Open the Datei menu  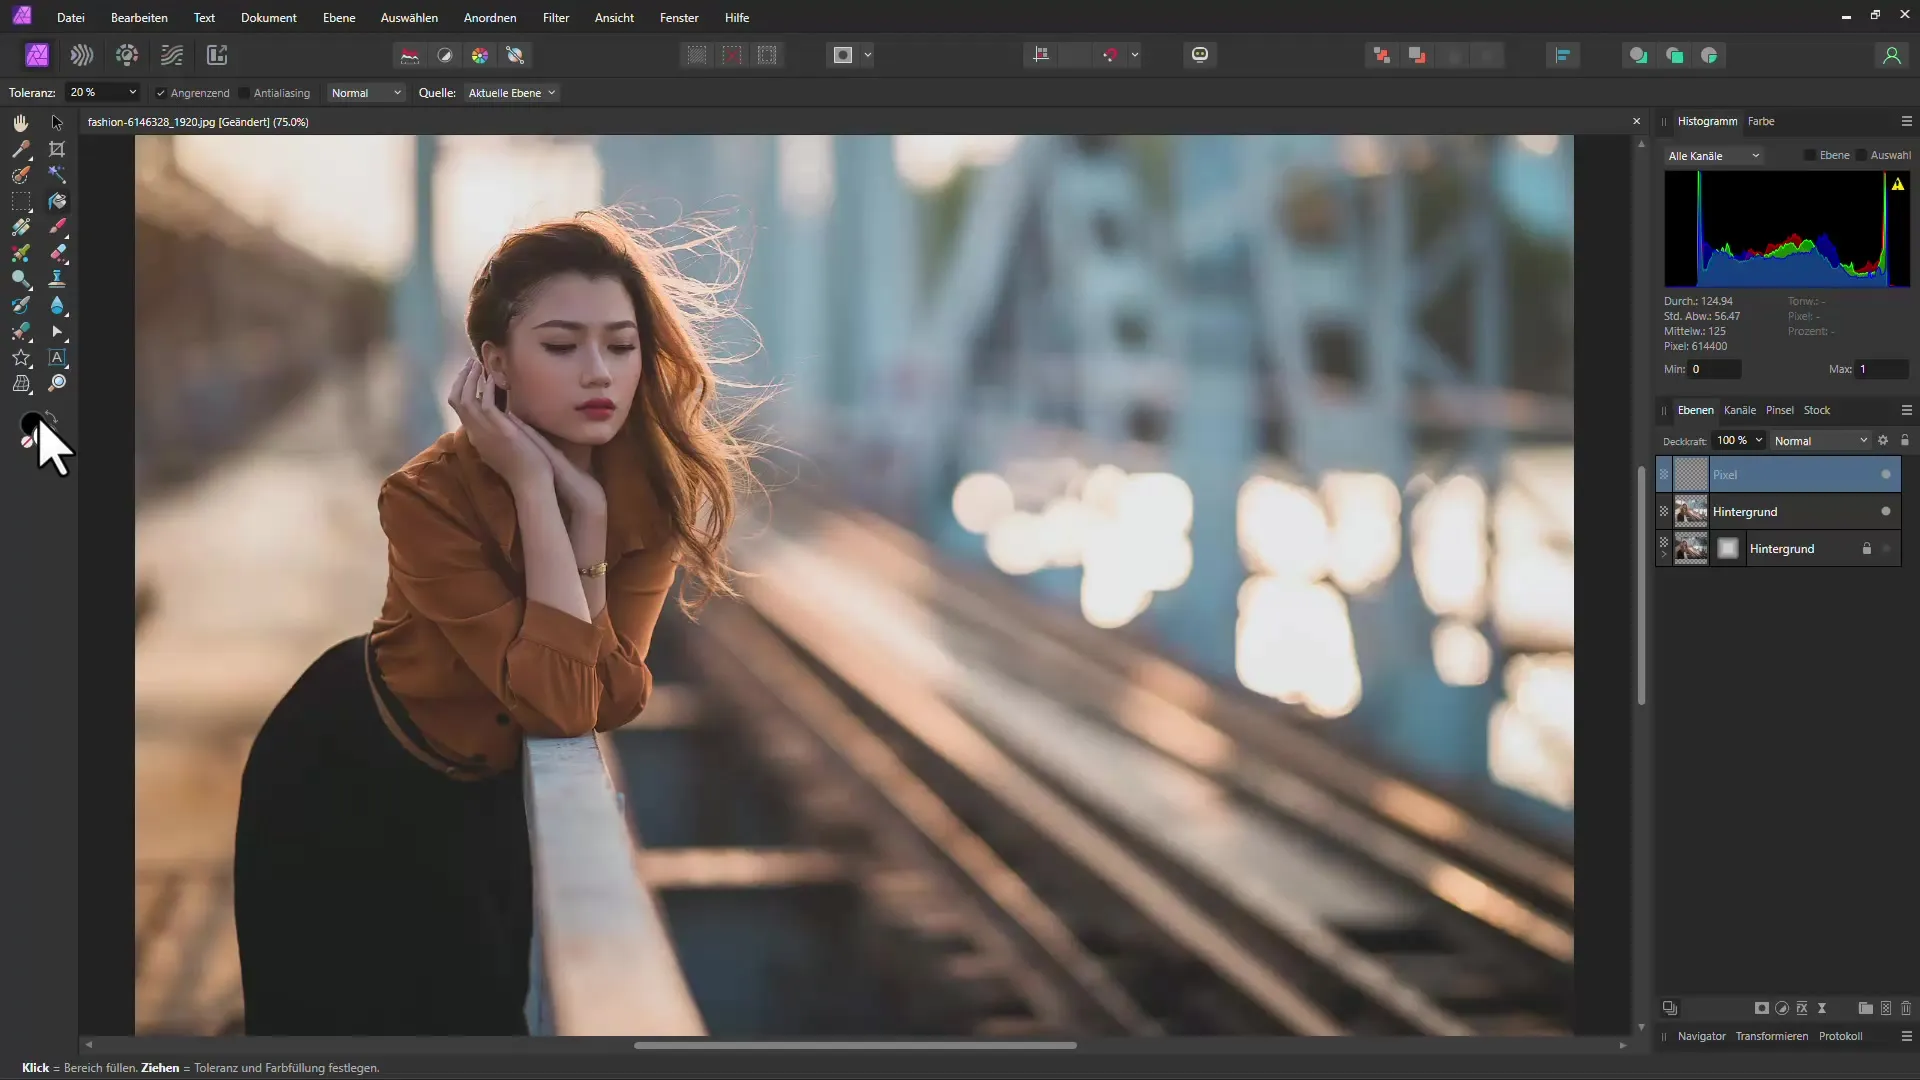pyautogui.click(x=71, y=18)
